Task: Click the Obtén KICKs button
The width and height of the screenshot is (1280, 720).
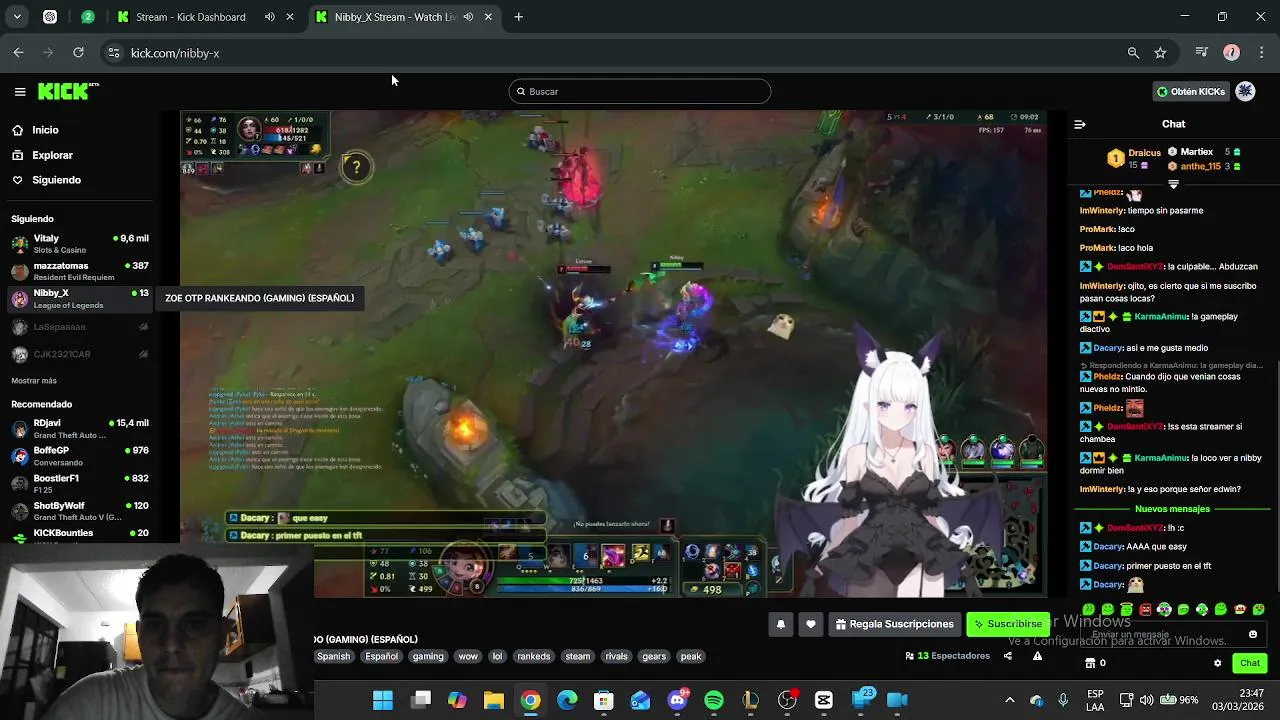Action: coord(1190,91)
